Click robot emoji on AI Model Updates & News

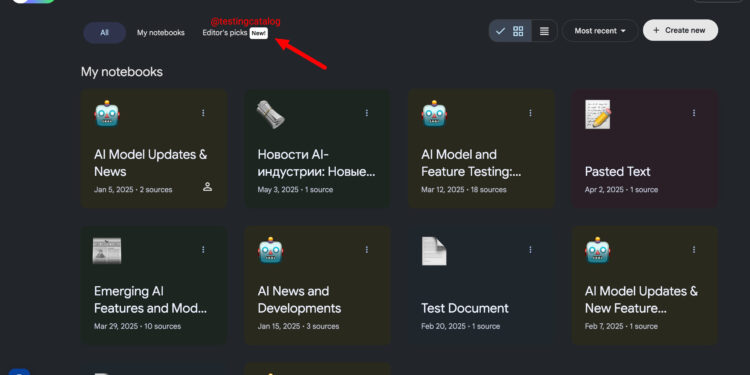click(x=107, y=113)
